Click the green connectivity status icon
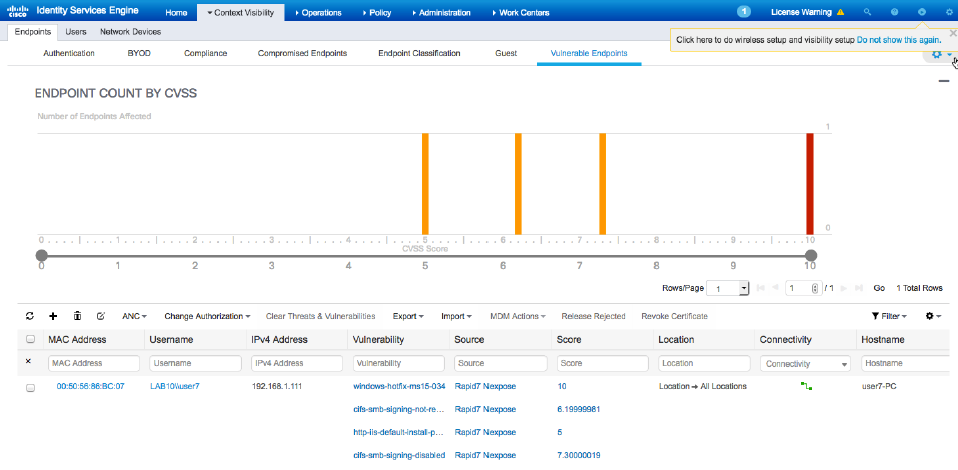Viewport: 958px width, 470px height. coord(805,386)
